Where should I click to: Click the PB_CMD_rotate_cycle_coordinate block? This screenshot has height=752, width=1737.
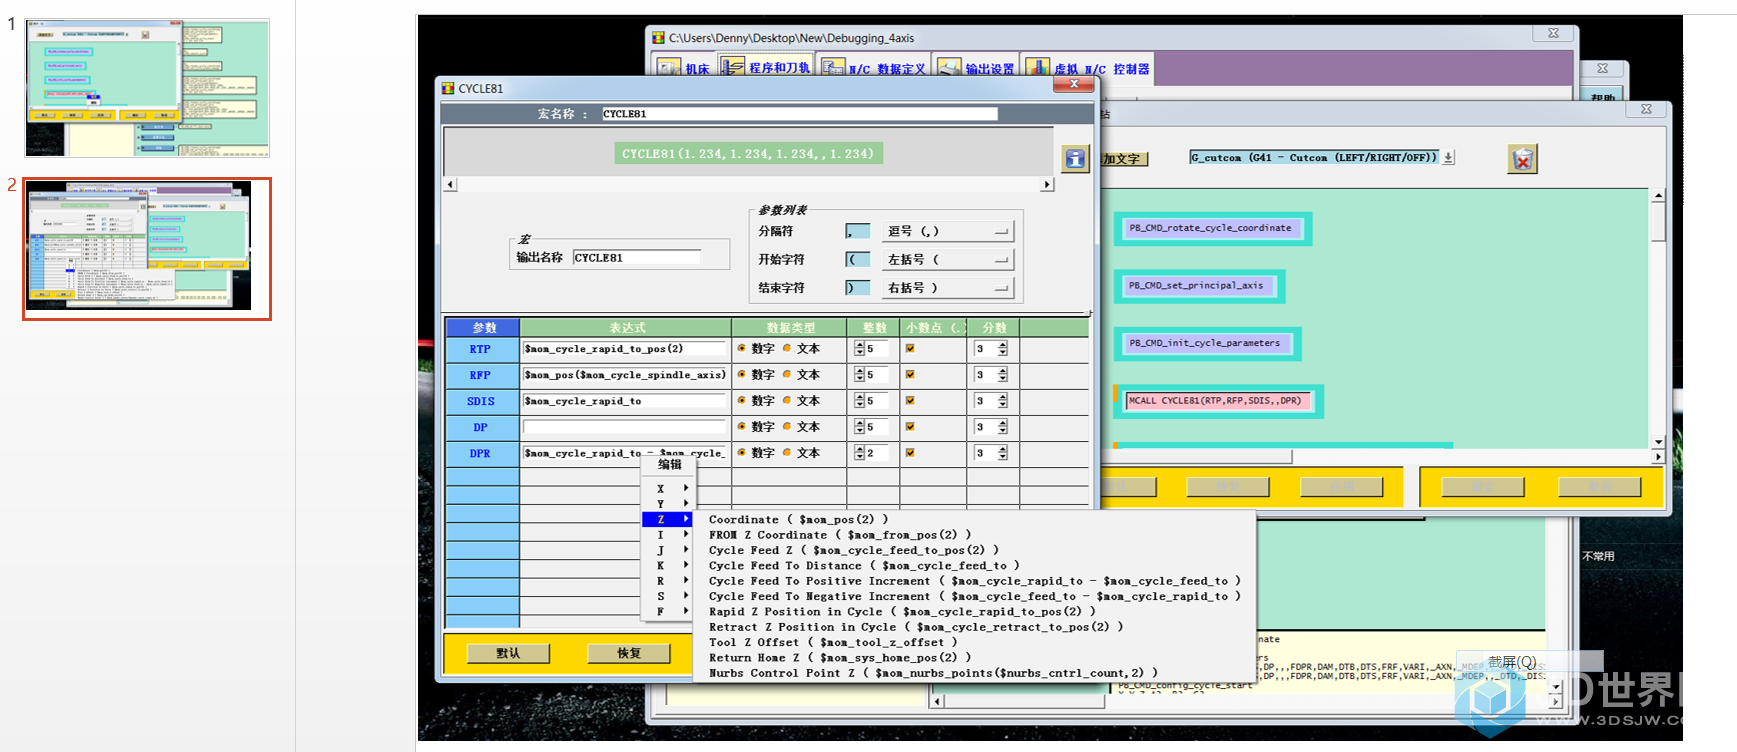1211,228
